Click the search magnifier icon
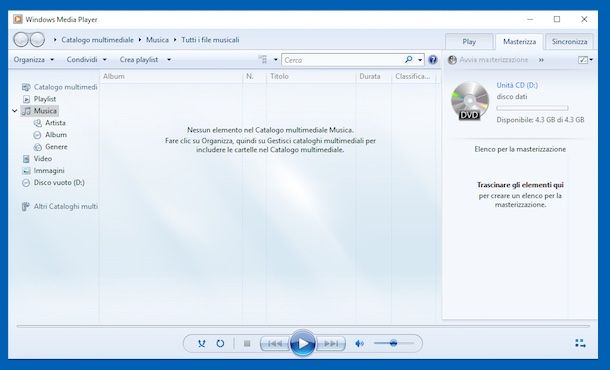Viewport: 610px width, 370px height. click(x=408, y=60)
